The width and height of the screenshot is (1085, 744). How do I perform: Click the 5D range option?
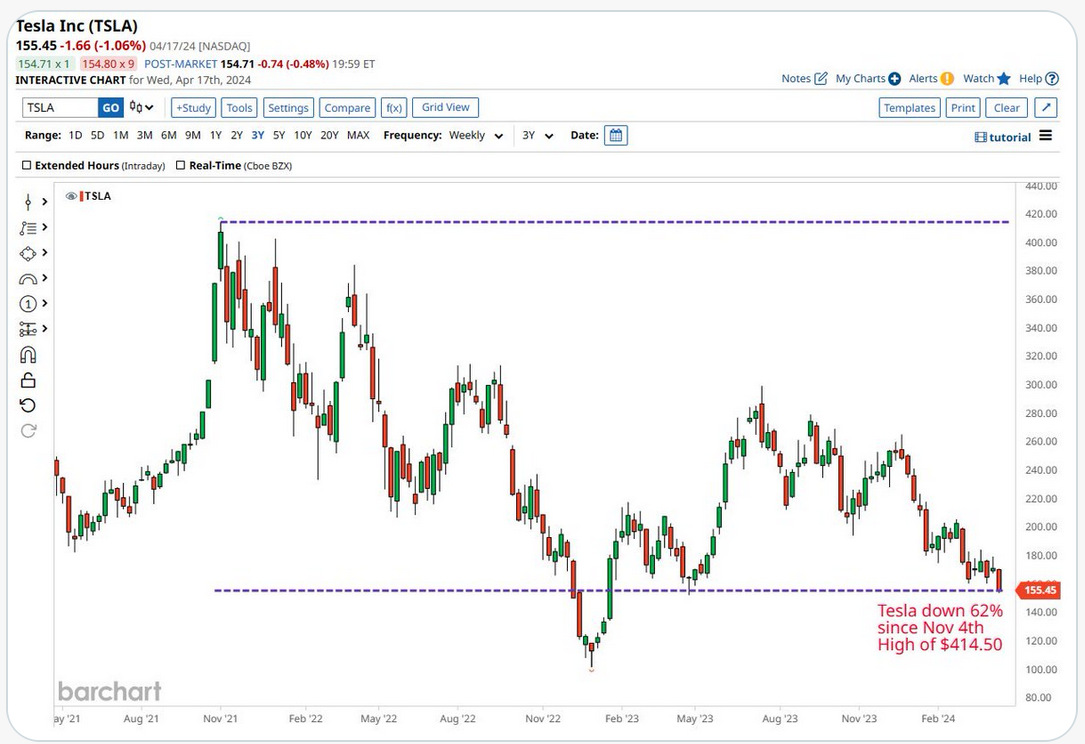98,136
